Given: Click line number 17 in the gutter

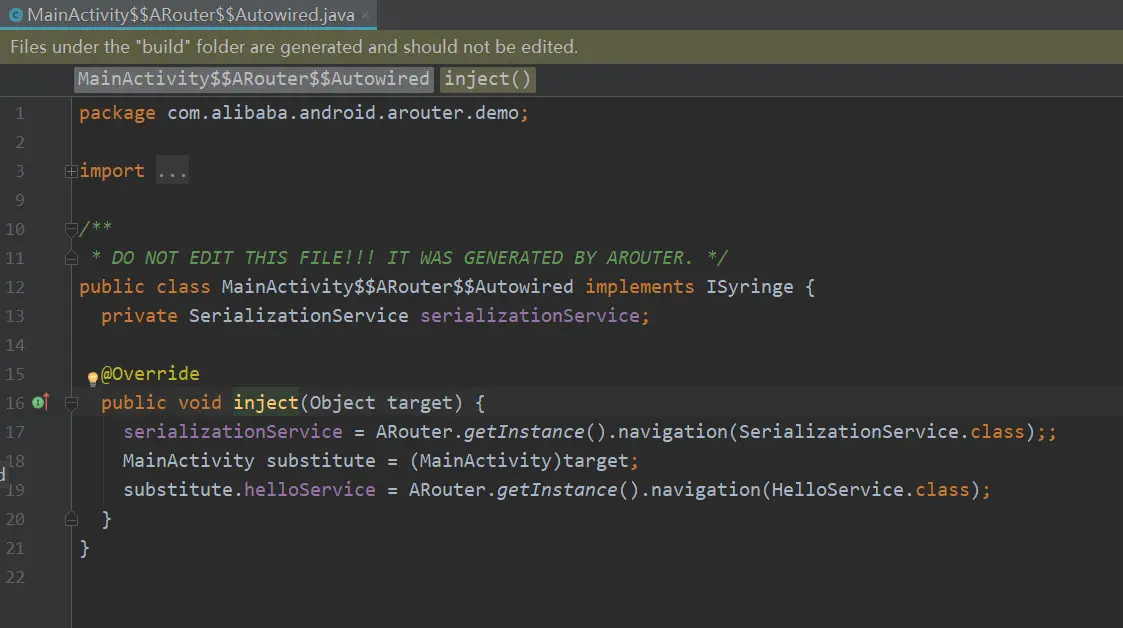Looking at the screenshot, I should point(15,432).
